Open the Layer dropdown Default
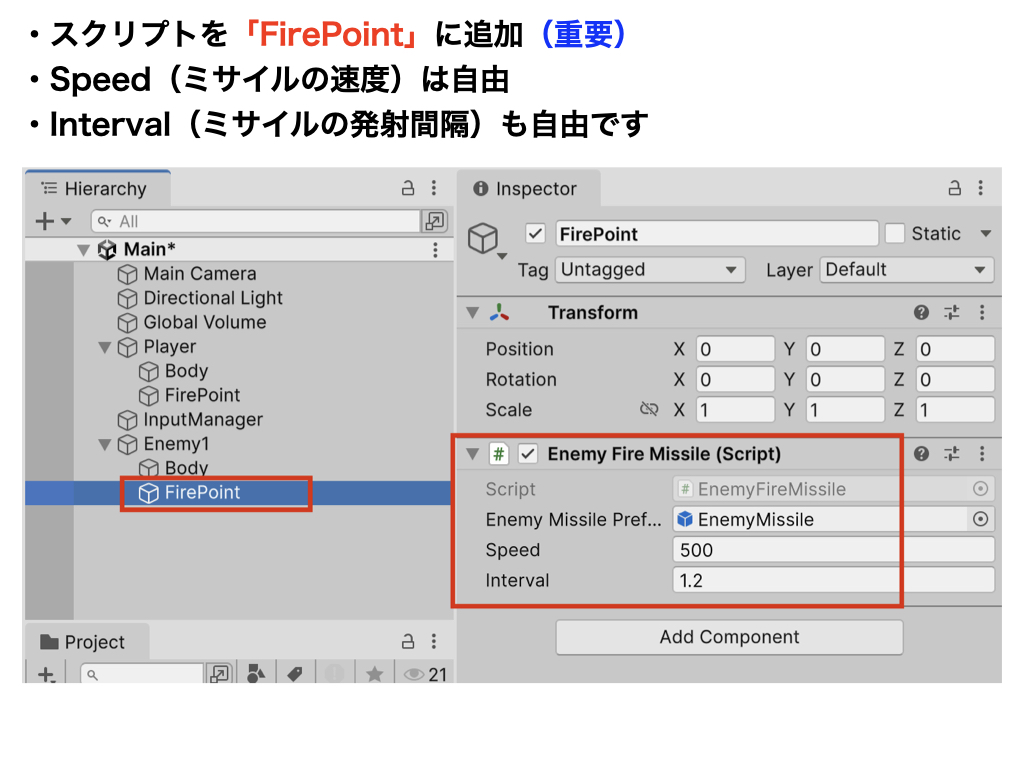 [906, 270]
